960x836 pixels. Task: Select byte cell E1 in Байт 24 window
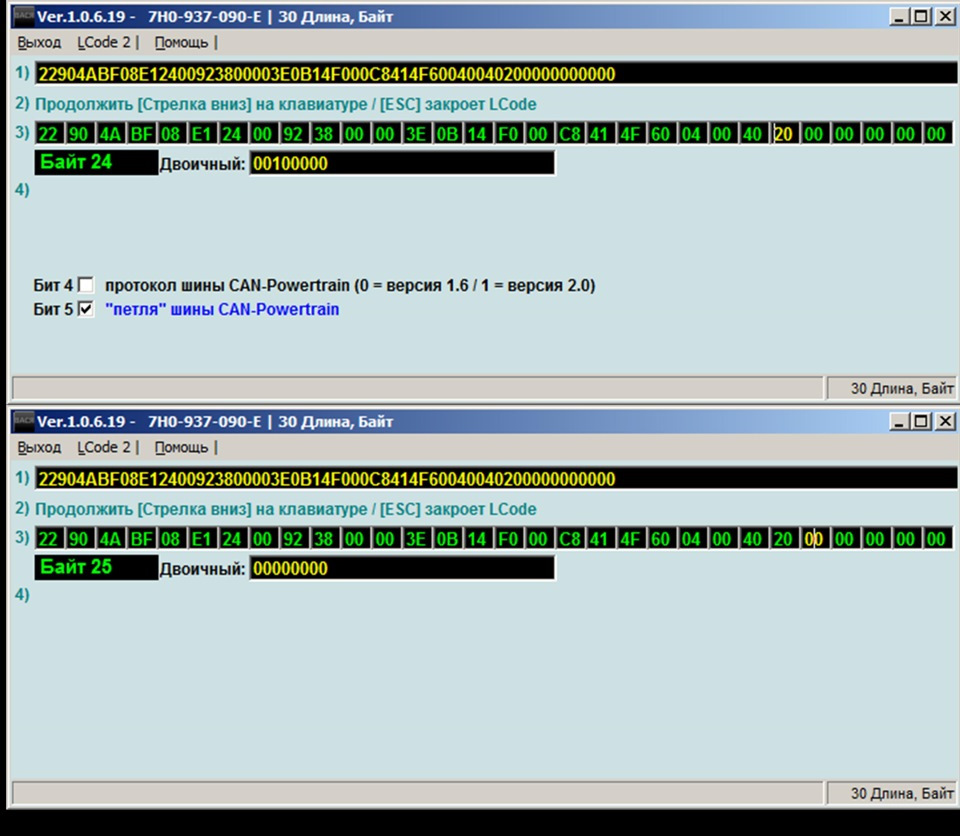pyautogui.click(x=202, y=134)
